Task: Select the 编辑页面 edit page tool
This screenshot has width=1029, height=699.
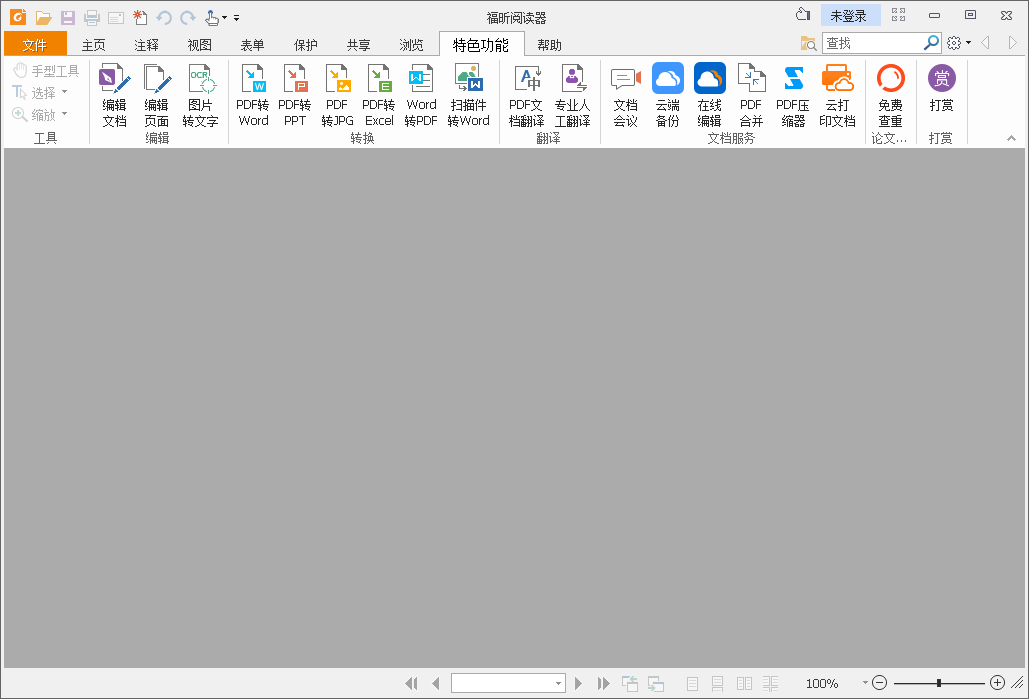Action: [x=156, y=96]
